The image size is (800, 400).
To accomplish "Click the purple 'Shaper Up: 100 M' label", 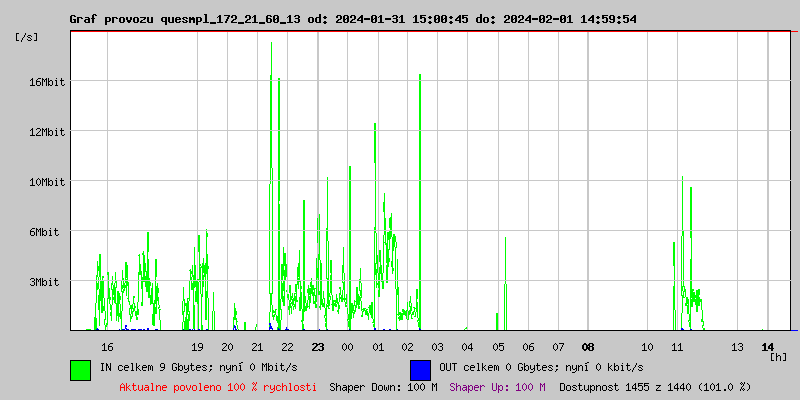I will [497, 387].
